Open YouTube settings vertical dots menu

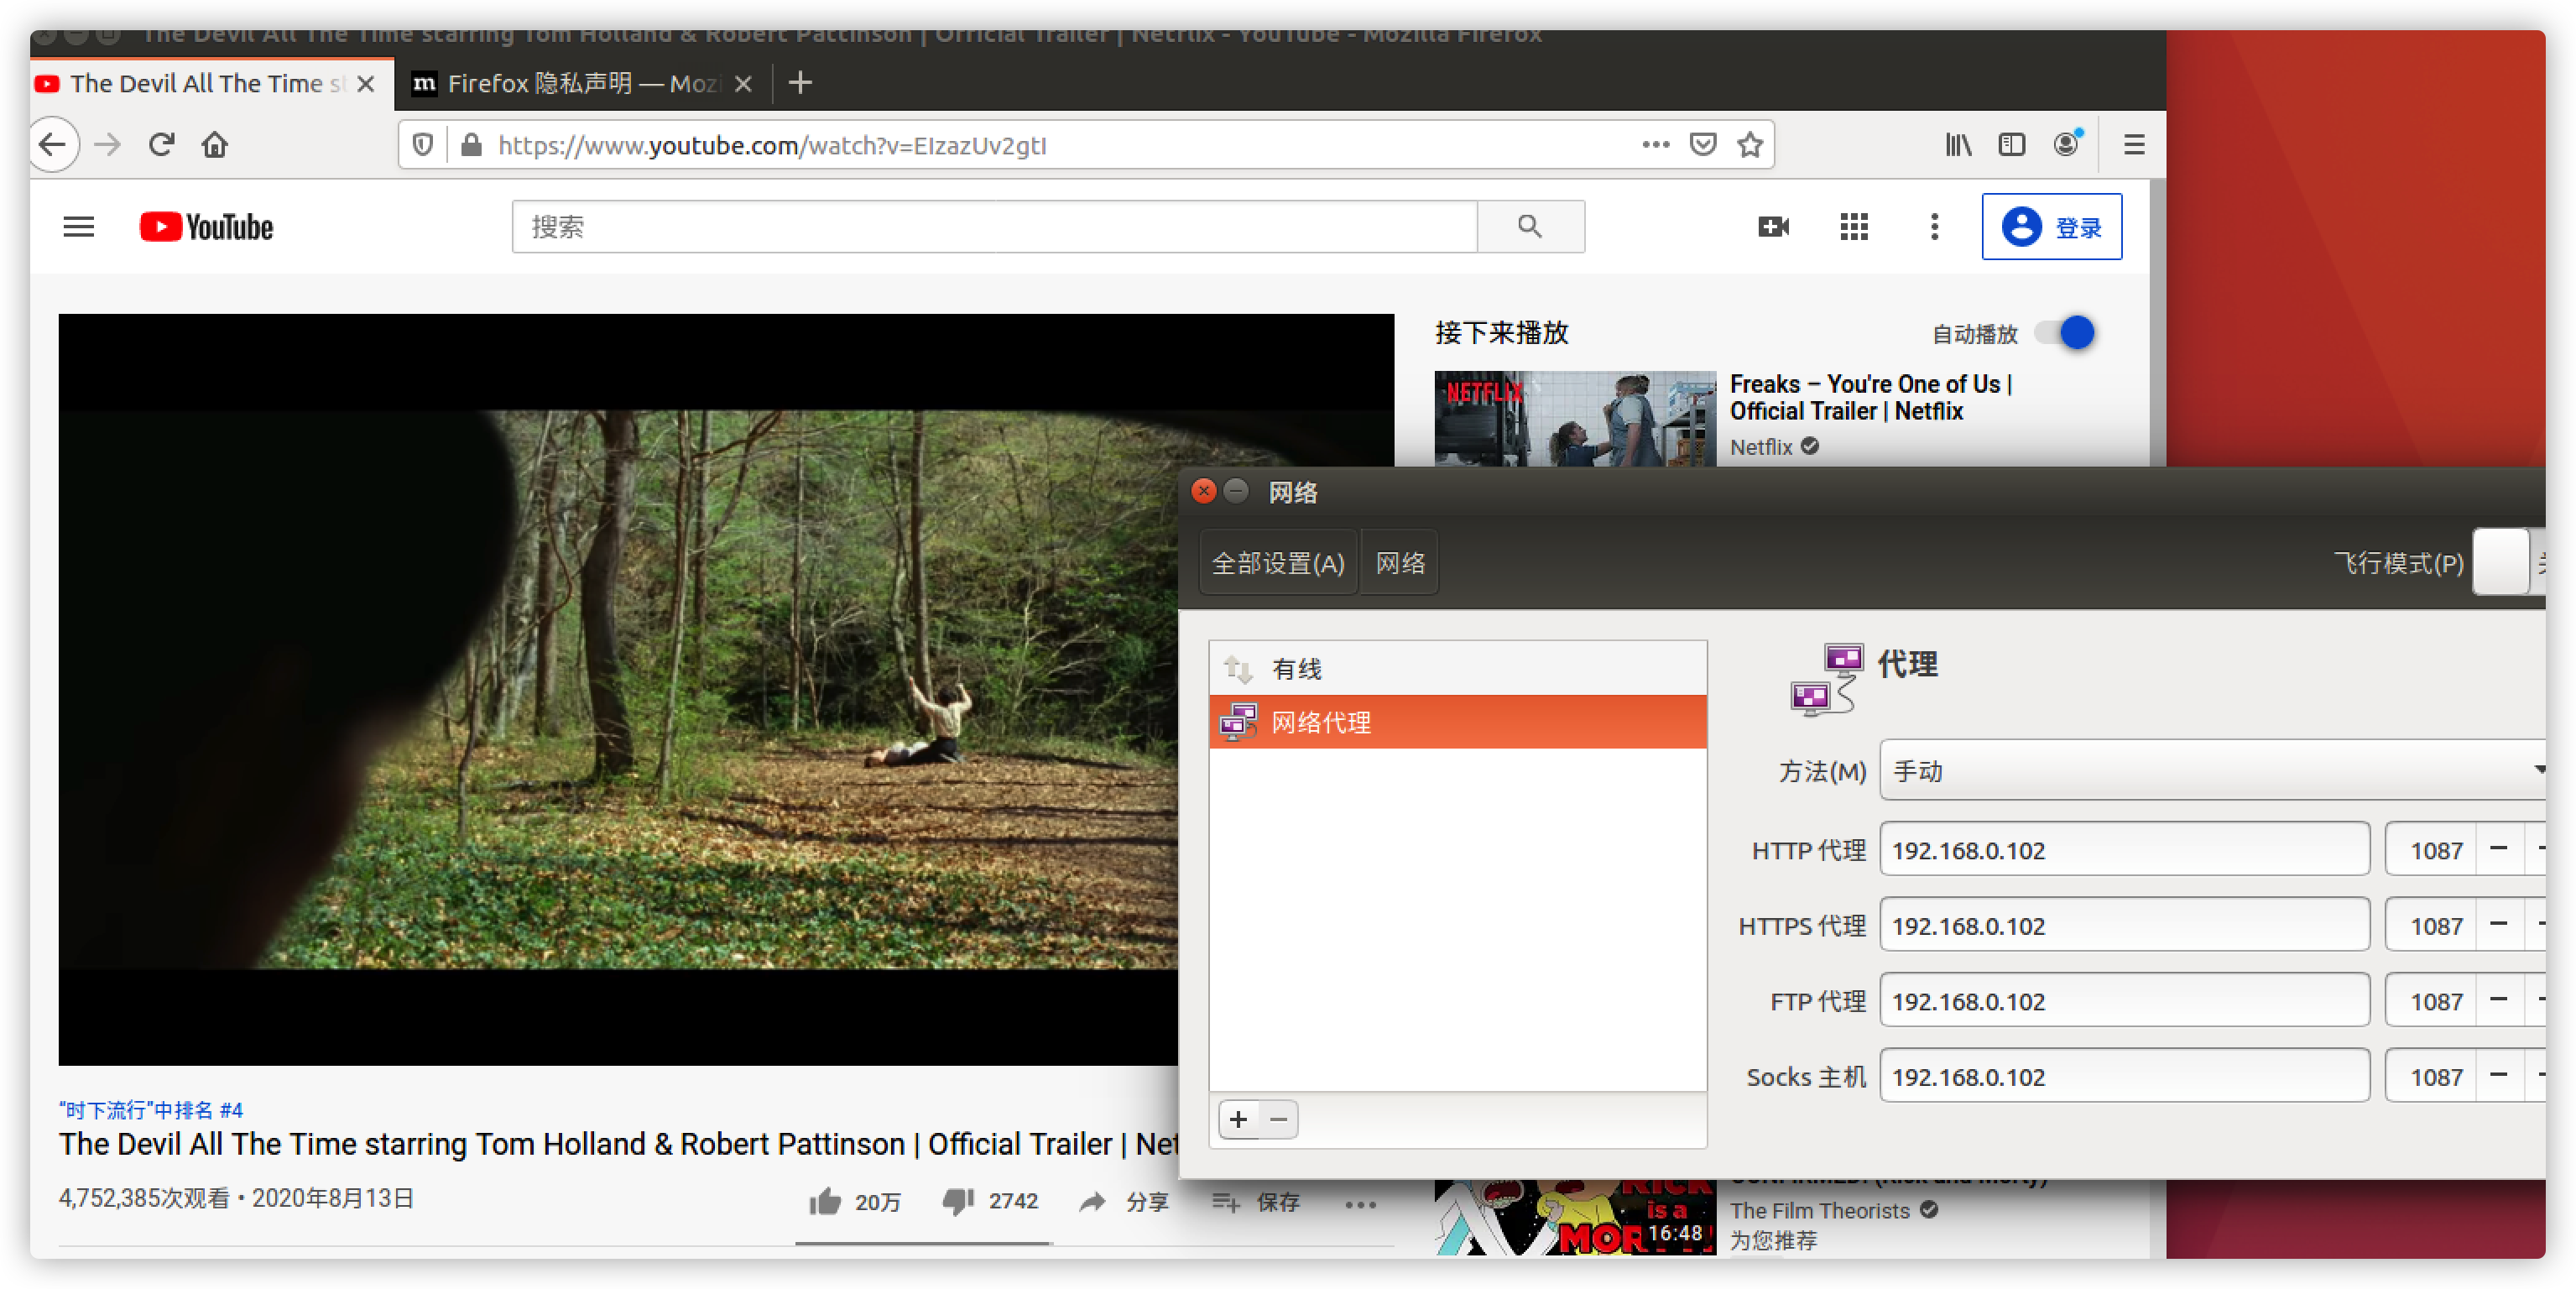[1934, 227]
